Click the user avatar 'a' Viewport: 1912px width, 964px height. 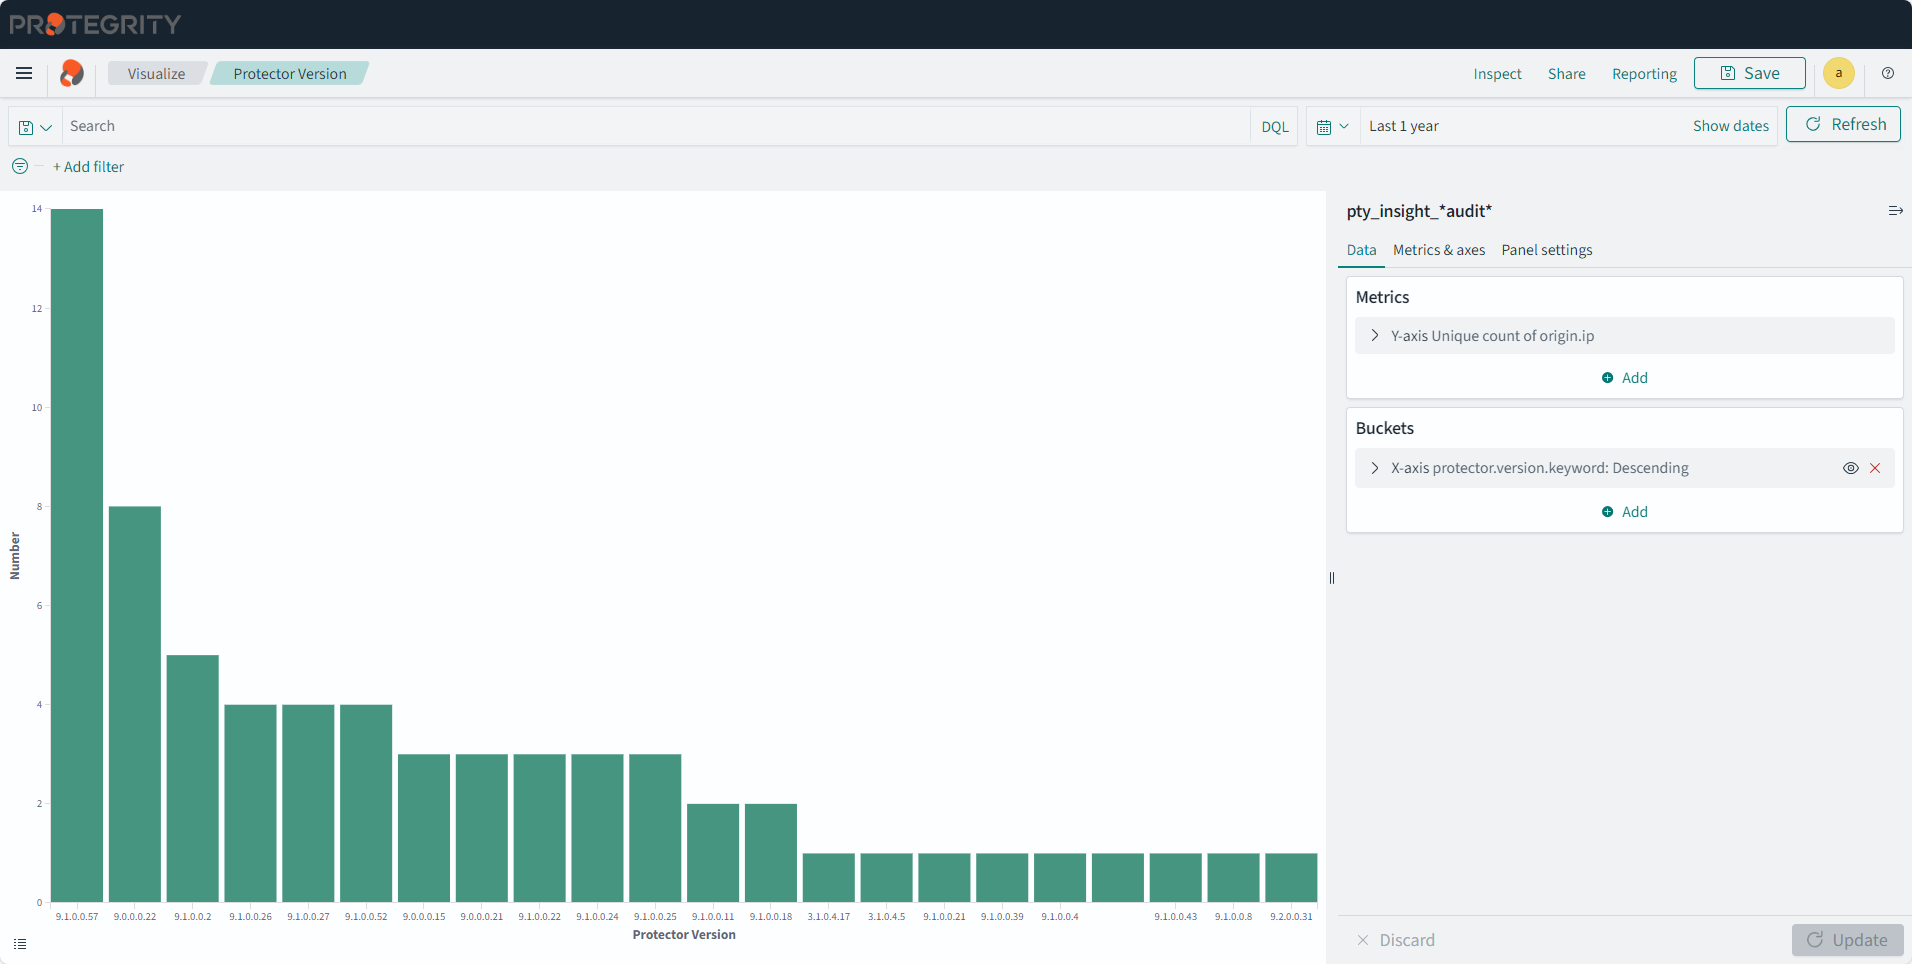pyautogui.click(x=1838, y=73)
